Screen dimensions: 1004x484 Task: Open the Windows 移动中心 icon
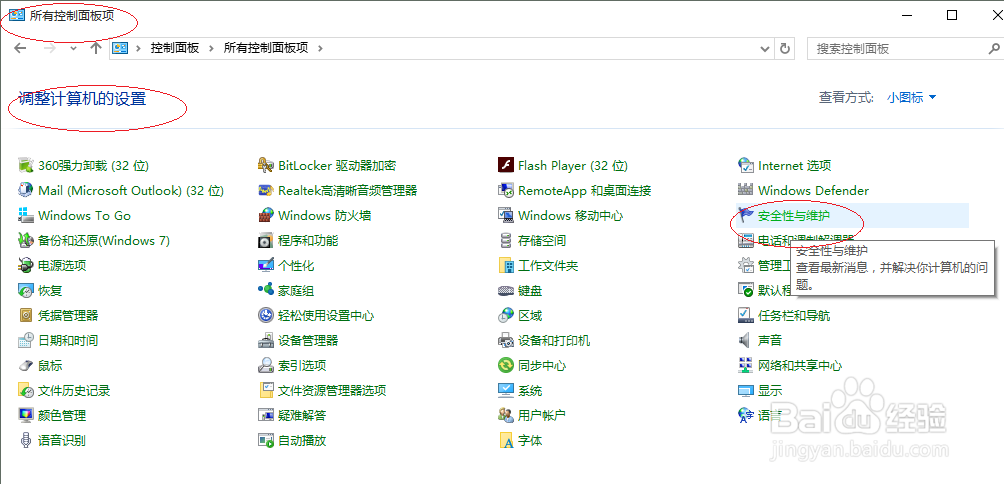[x=506, y=216]
